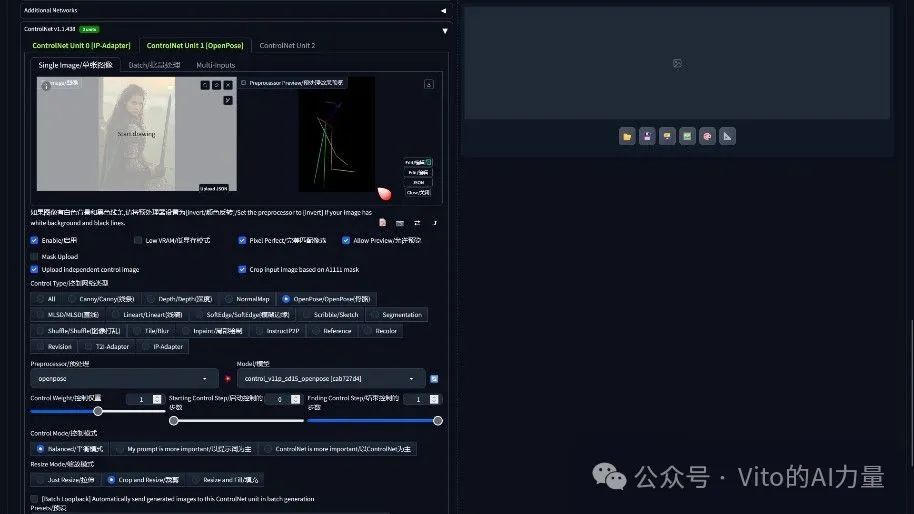914x514 pixels.
Task: Select the SoftEdge control type
Action: click(242, 315)
